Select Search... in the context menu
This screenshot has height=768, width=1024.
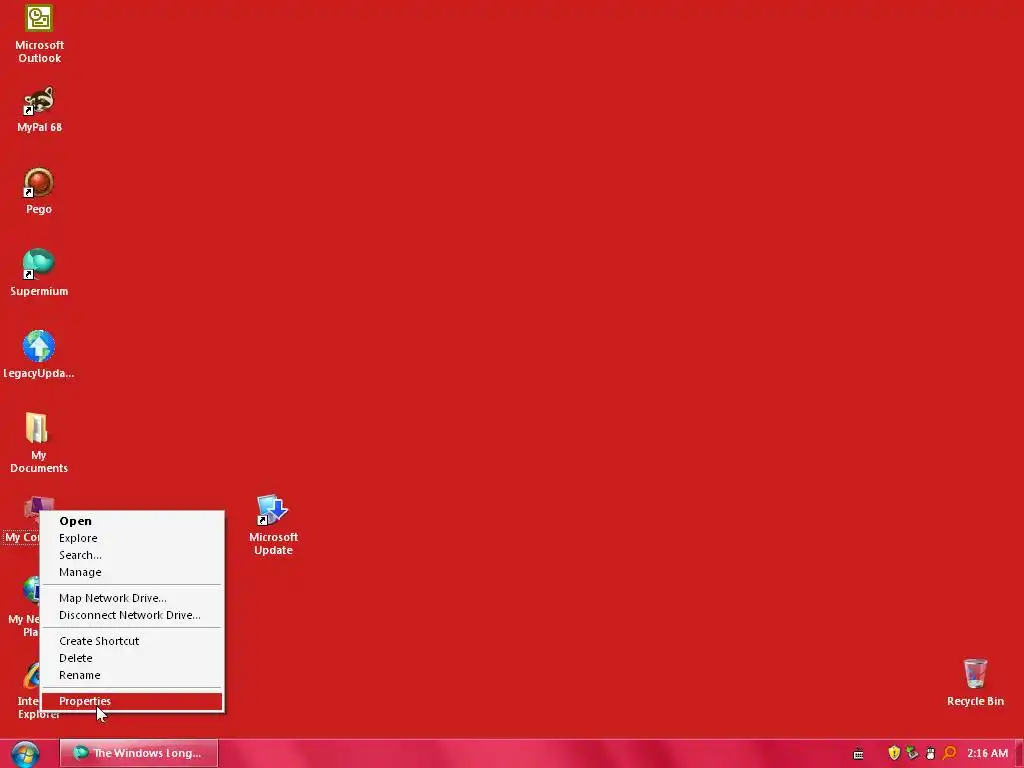pyautogui.click(x=132, y=555)
